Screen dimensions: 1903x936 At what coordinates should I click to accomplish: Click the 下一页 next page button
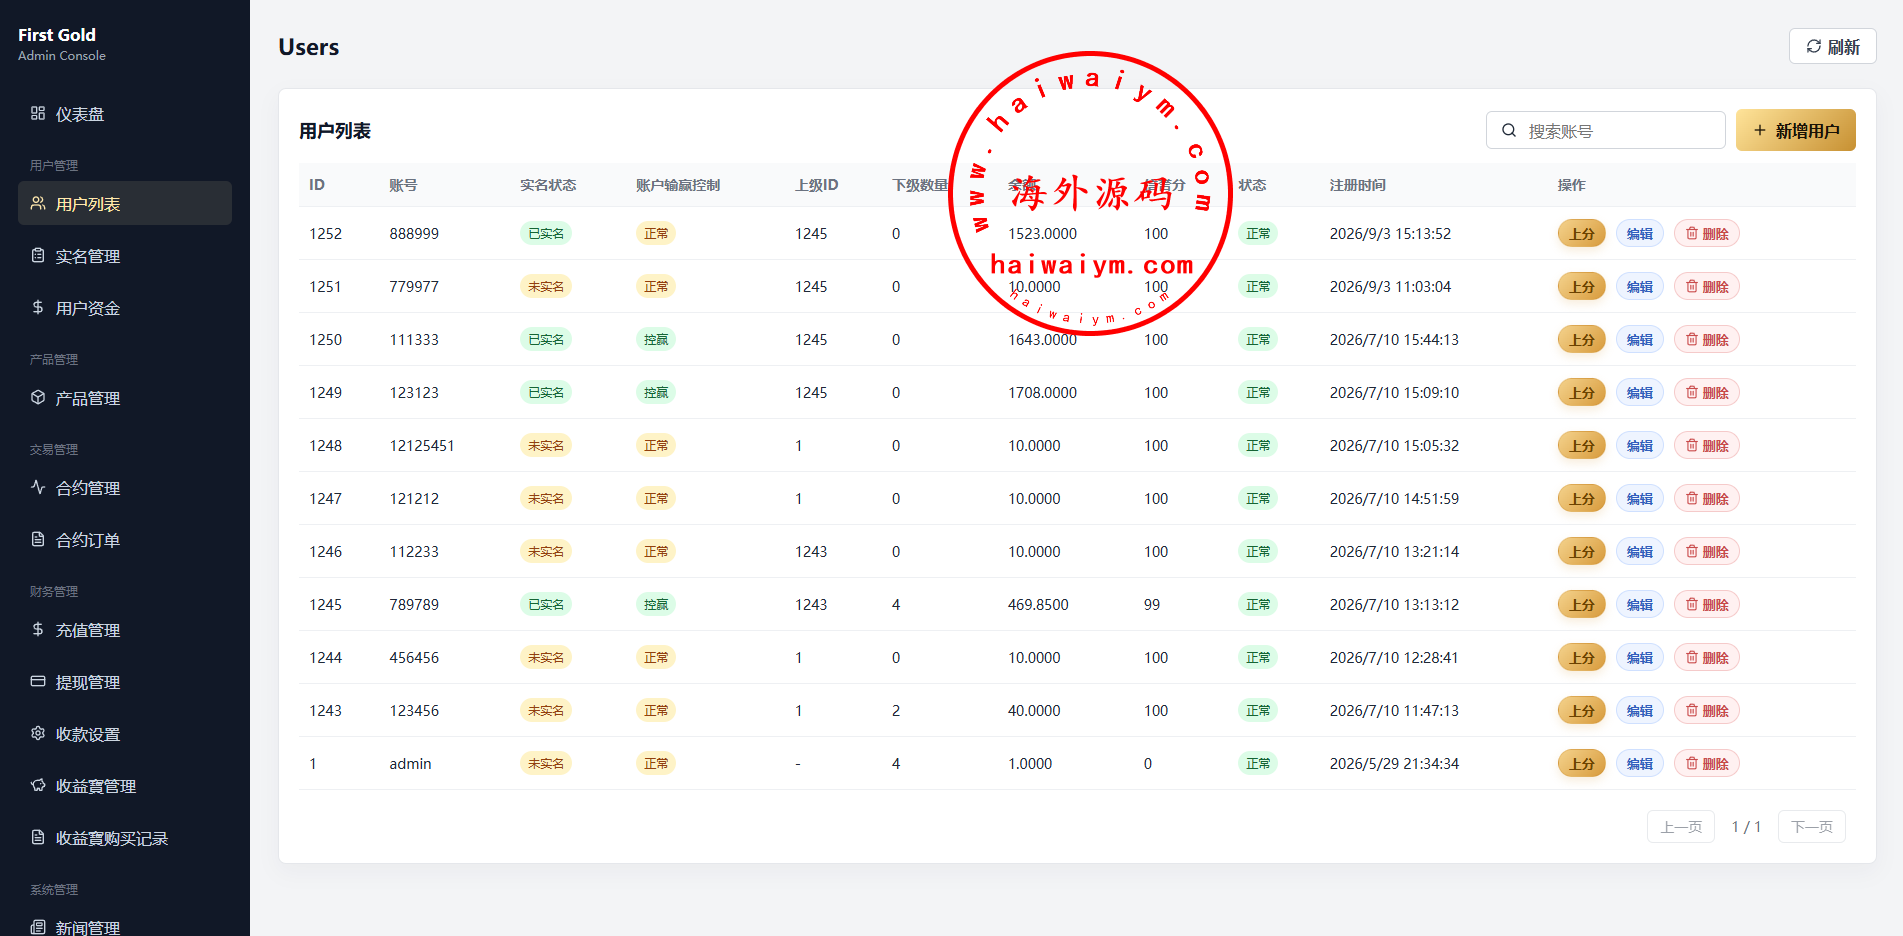tap(1811, 827)
